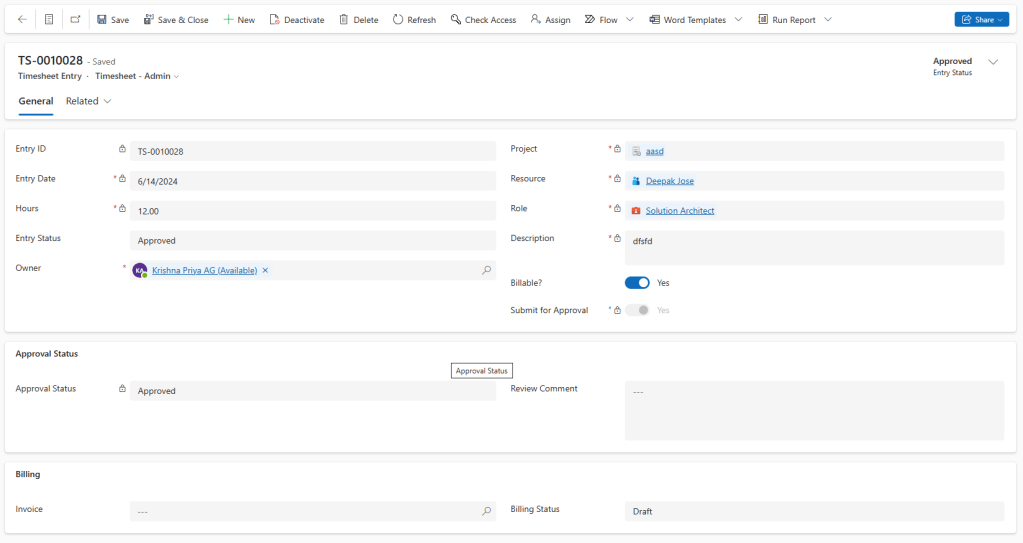Screen dimensions: 1023x543
Task: Remove Krishna Priya AG from Owner
Action: (265, 270)
